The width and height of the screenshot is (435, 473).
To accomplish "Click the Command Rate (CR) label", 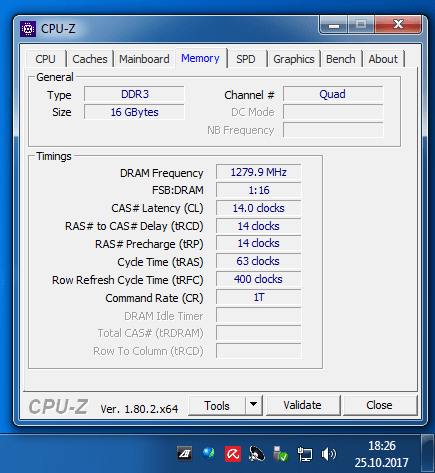I will click(154, 298).
